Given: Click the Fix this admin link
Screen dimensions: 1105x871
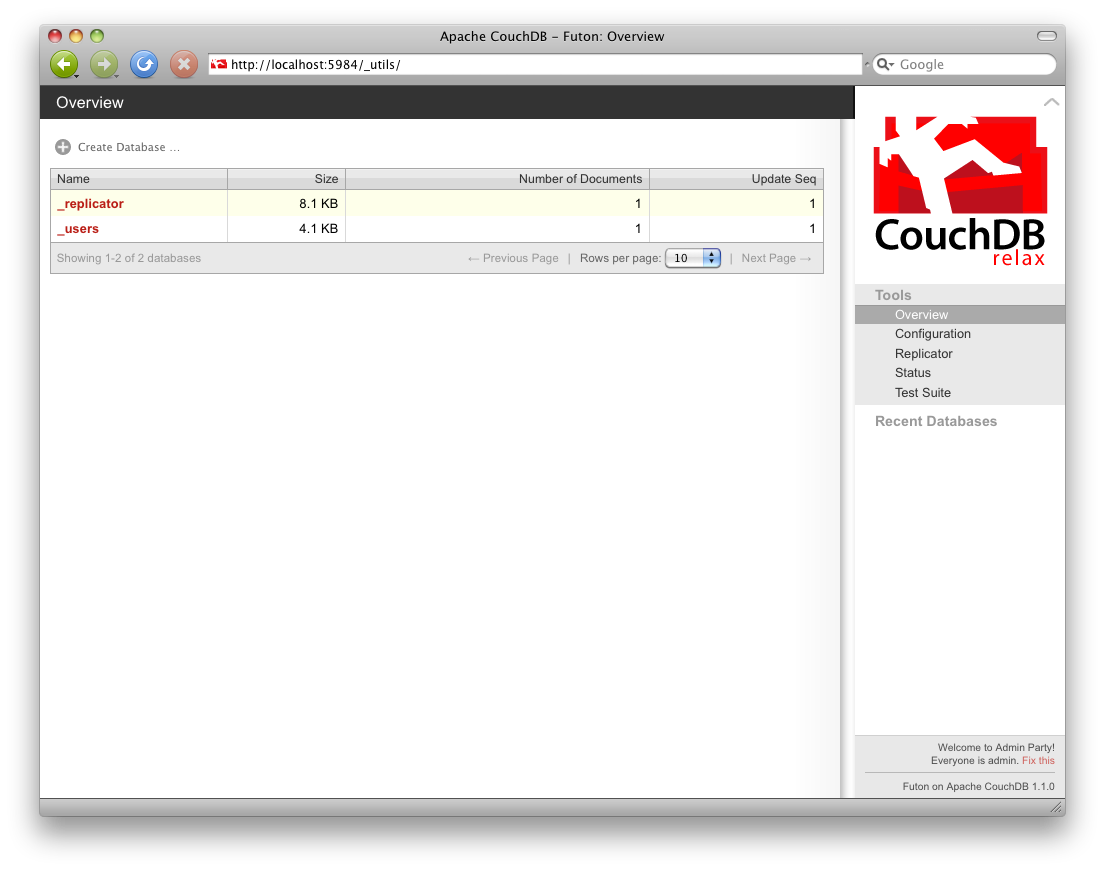Looking at the screenshot, I should pos(1038,761).
